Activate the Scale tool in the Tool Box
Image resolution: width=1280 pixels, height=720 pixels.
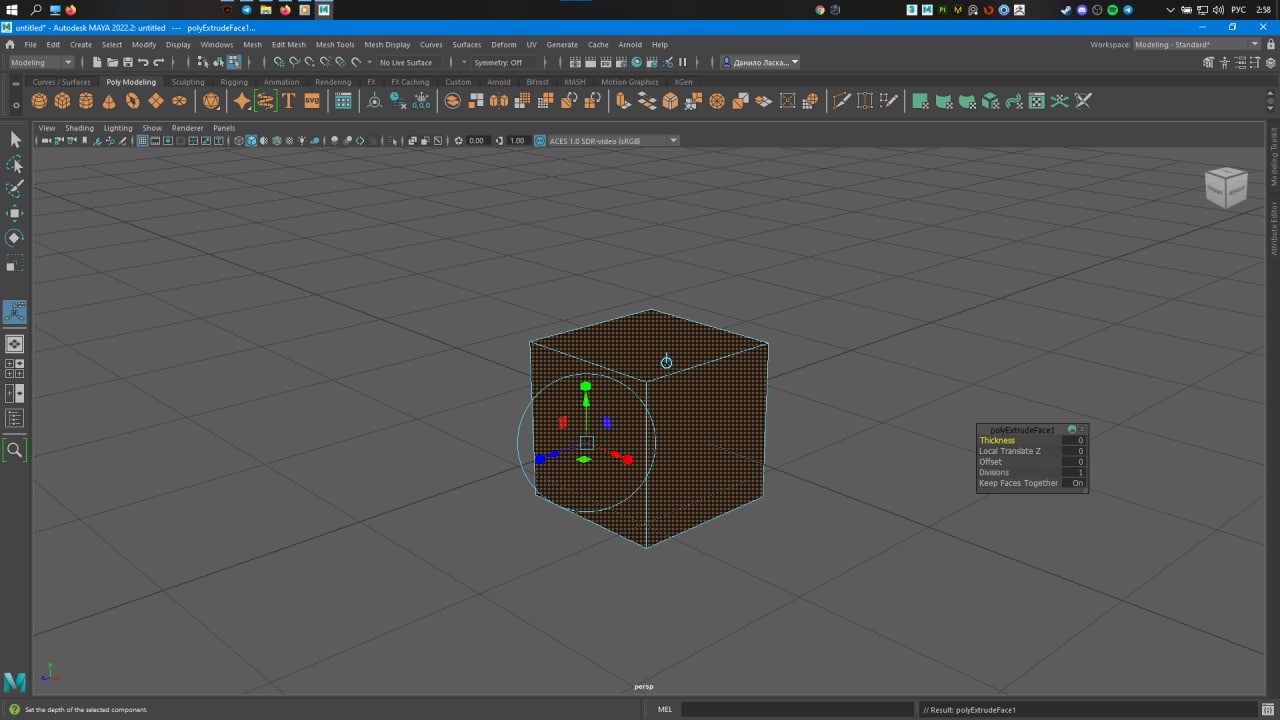coord(15,264)
